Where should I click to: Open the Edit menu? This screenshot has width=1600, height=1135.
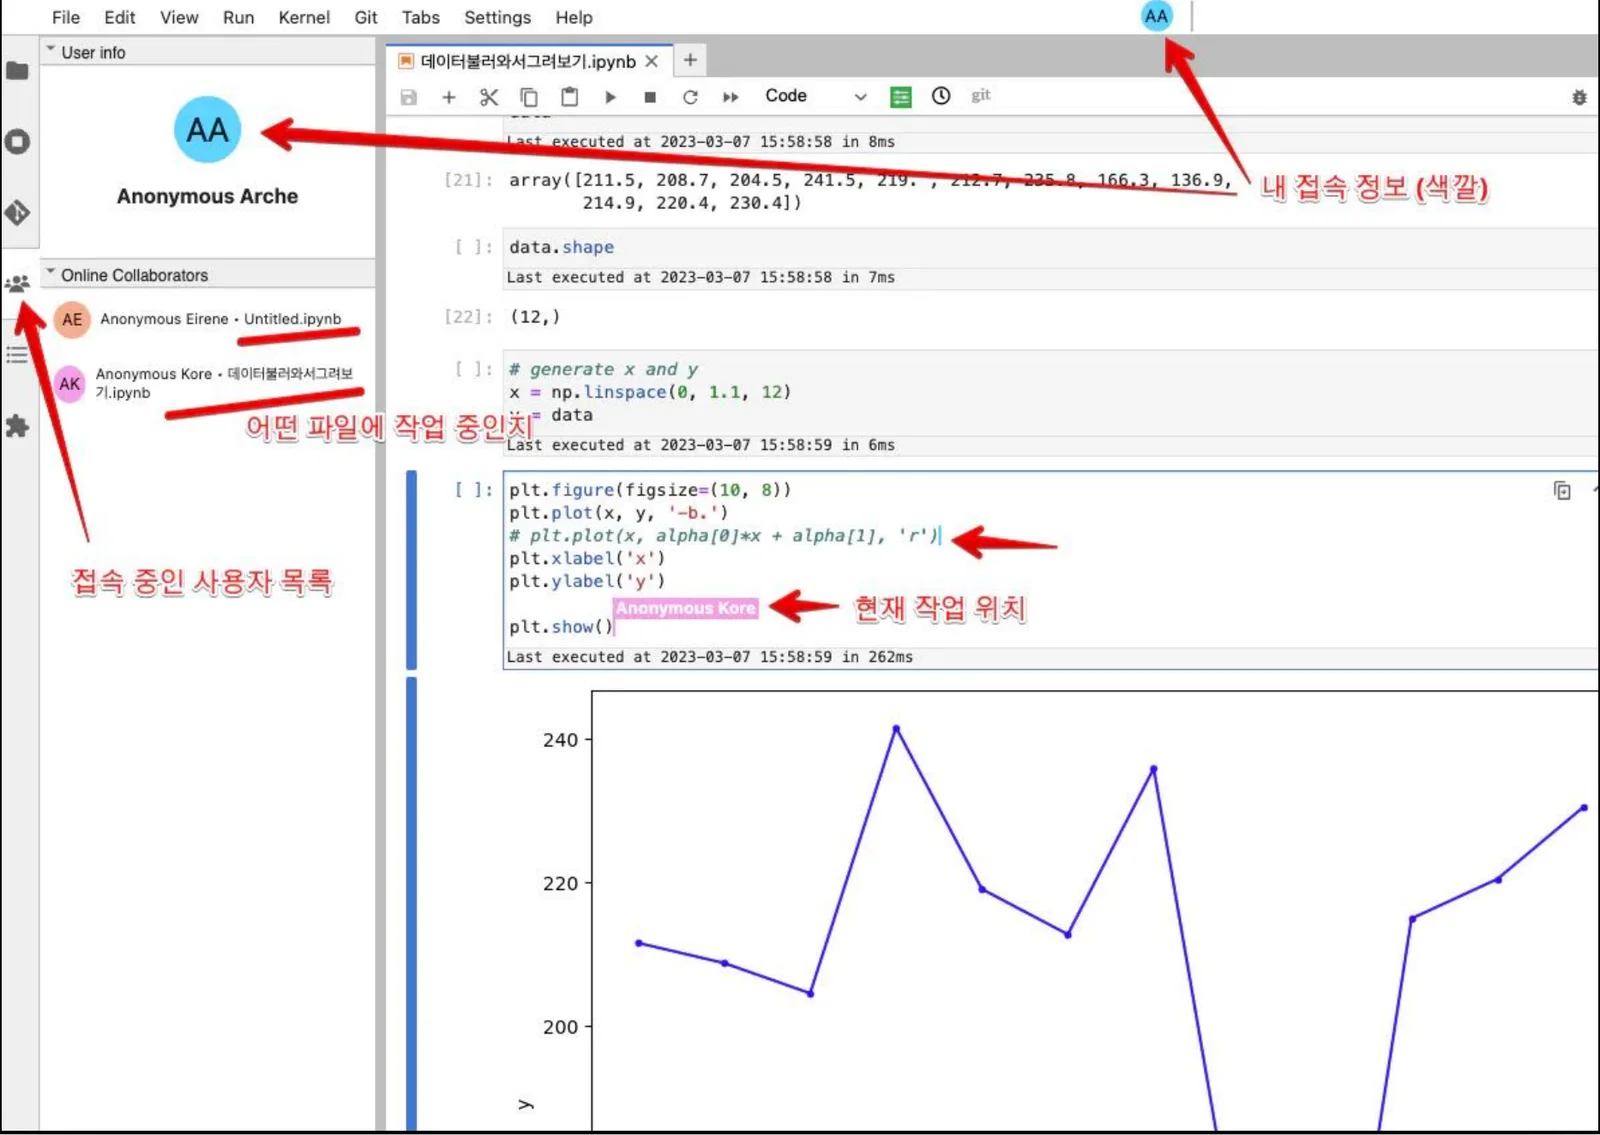click(x=120, y=17)
